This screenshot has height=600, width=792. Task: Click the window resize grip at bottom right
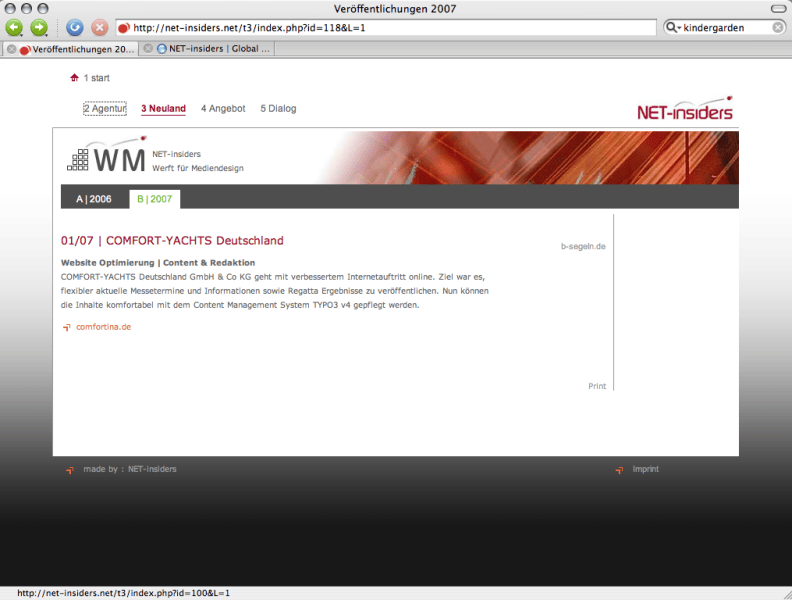[786, 594]
